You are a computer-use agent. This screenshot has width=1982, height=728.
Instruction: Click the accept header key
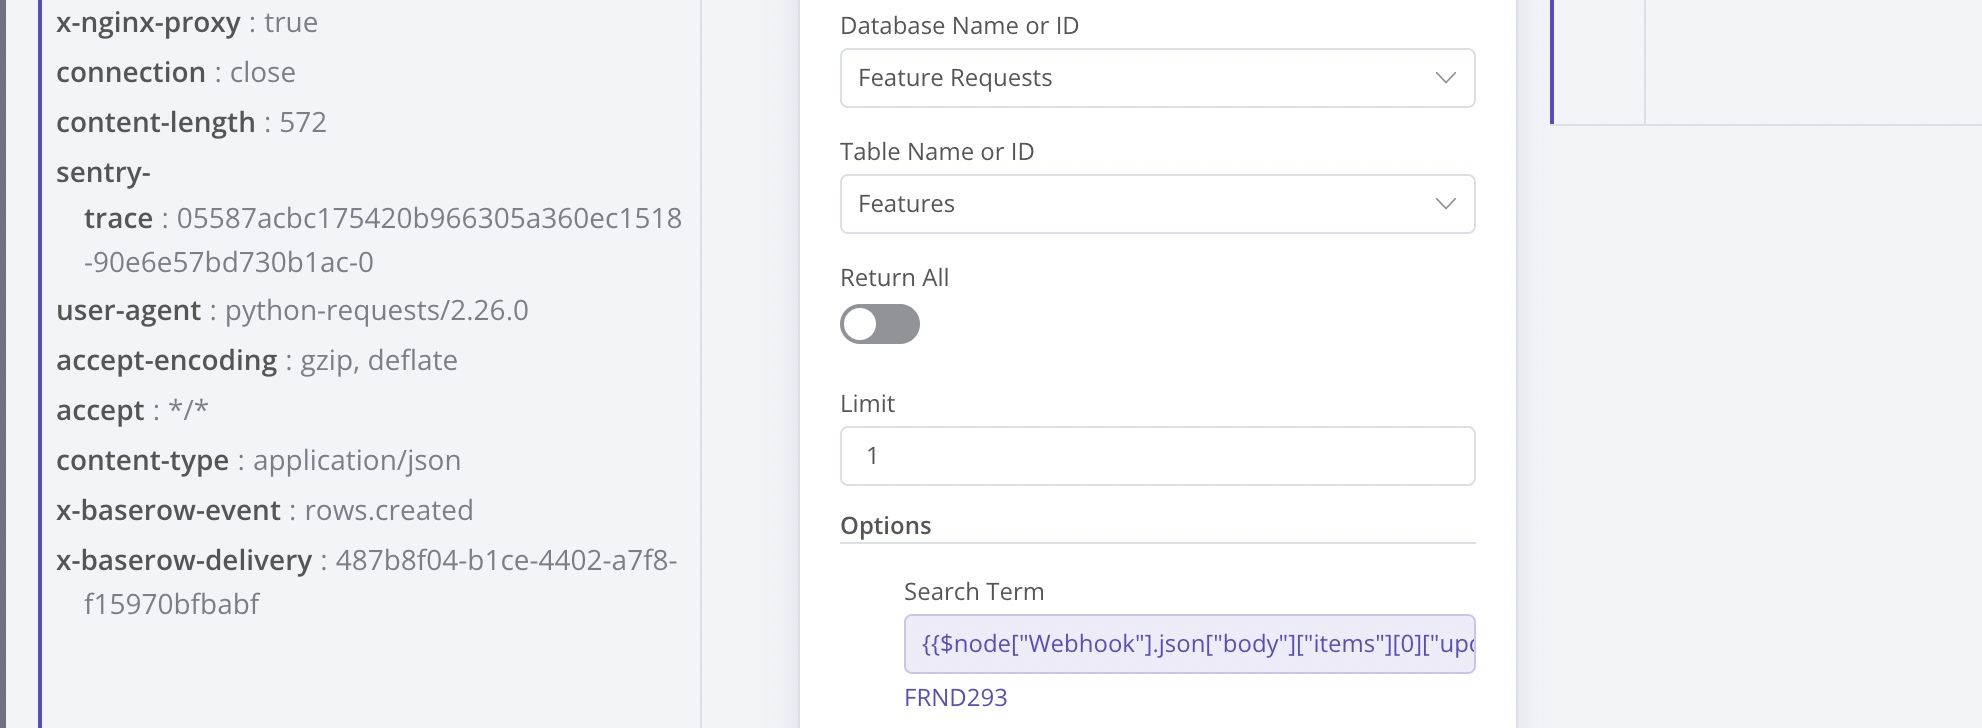[x=100, y=410]
